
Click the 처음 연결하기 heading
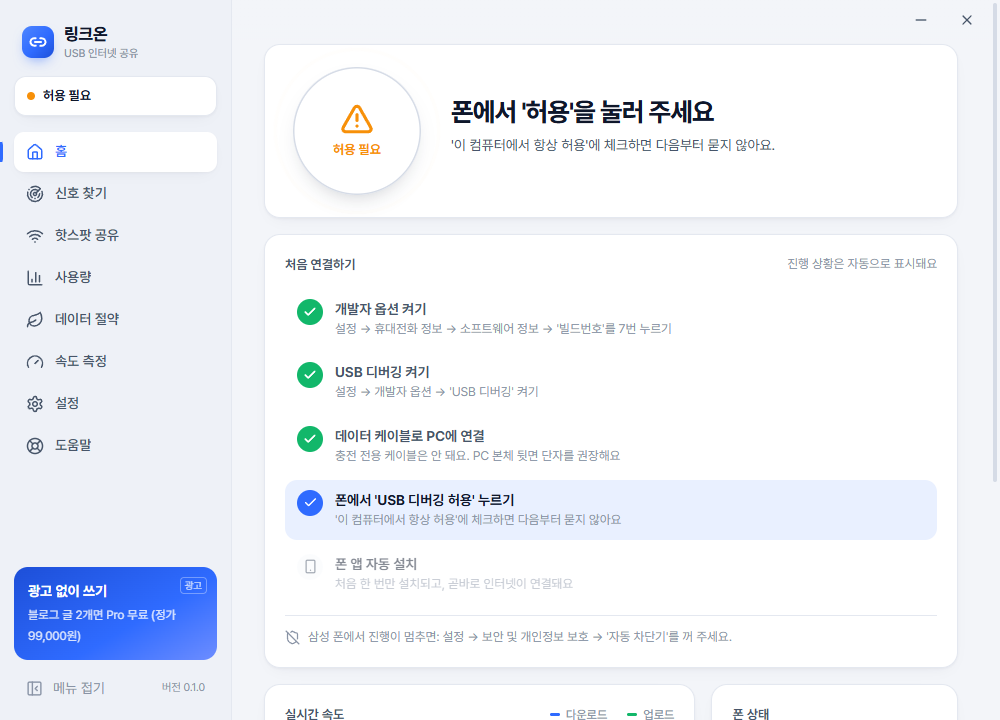320,264
